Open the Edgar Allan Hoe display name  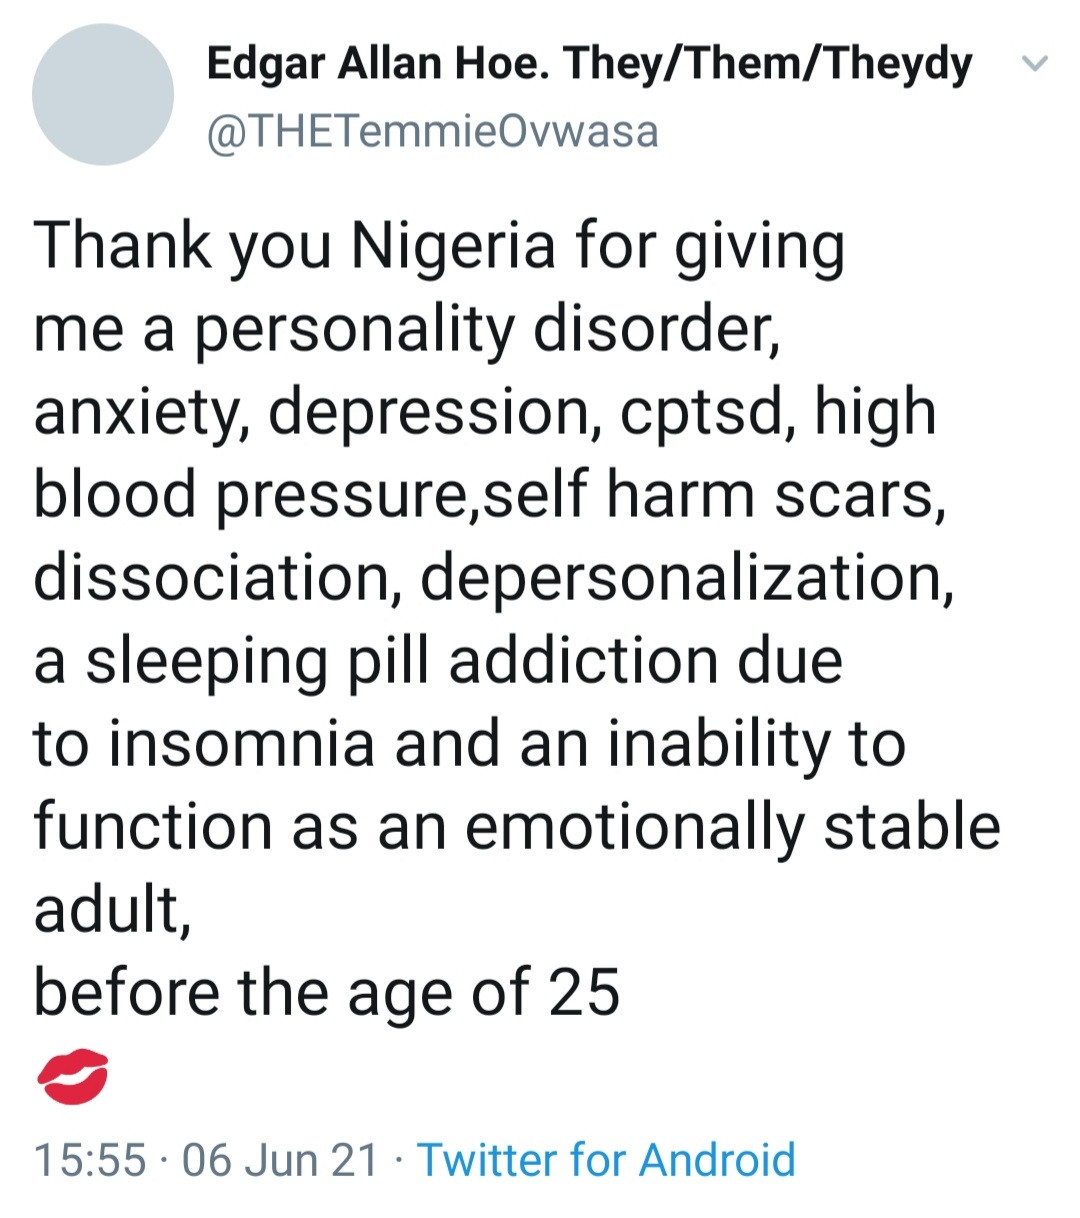point(588,64)
